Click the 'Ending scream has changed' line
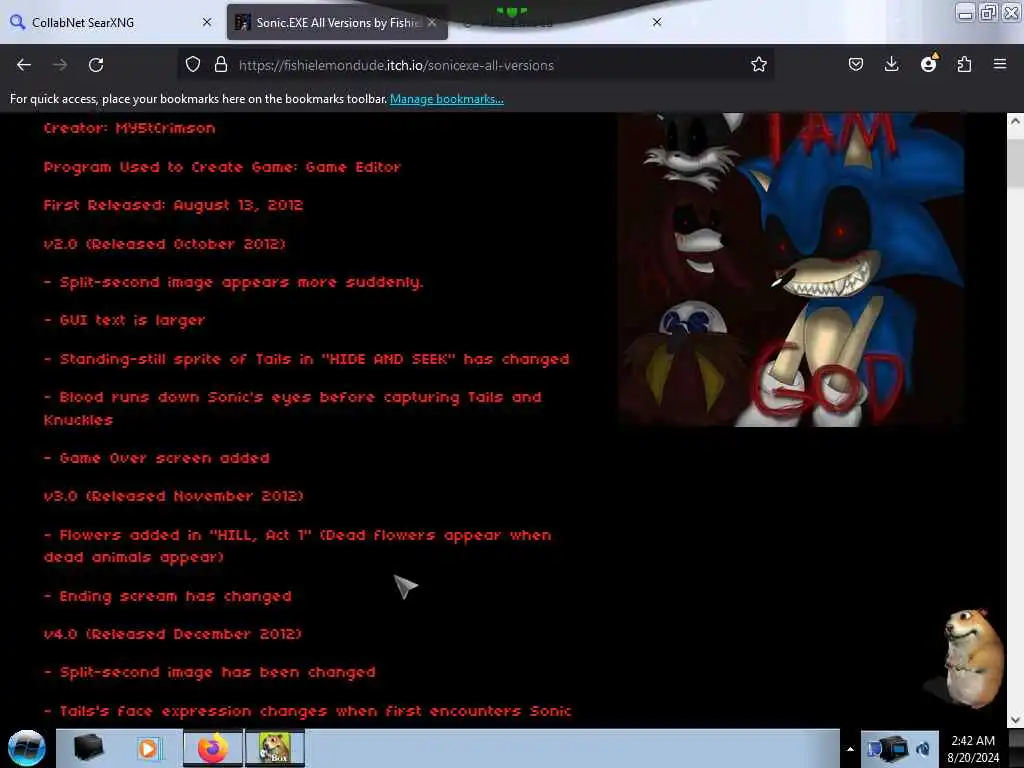The width and height of the screenshot is (1024, 768). 168,597
